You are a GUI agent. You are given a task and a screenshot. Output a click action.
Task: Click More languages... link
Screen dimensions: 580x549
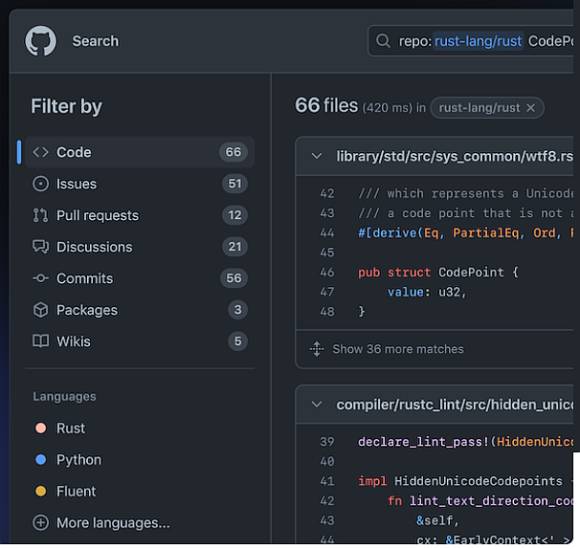tap(113, 523)
